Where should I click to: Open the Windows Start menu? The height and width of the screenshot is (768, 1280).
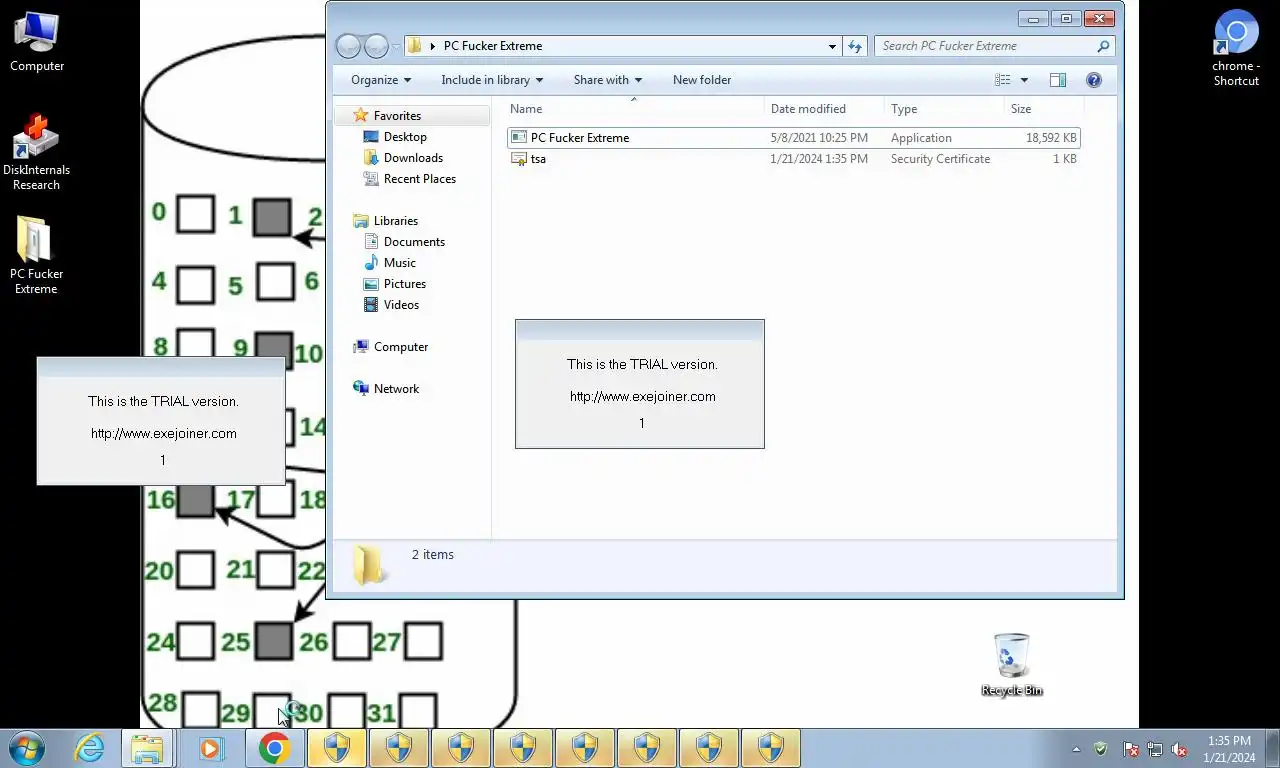point(27,748)
